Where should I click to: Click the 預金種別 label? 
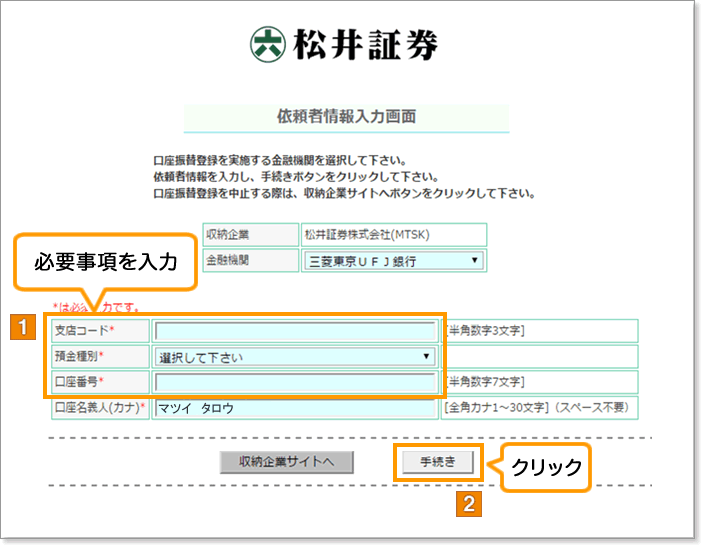(x=79, y=356)
